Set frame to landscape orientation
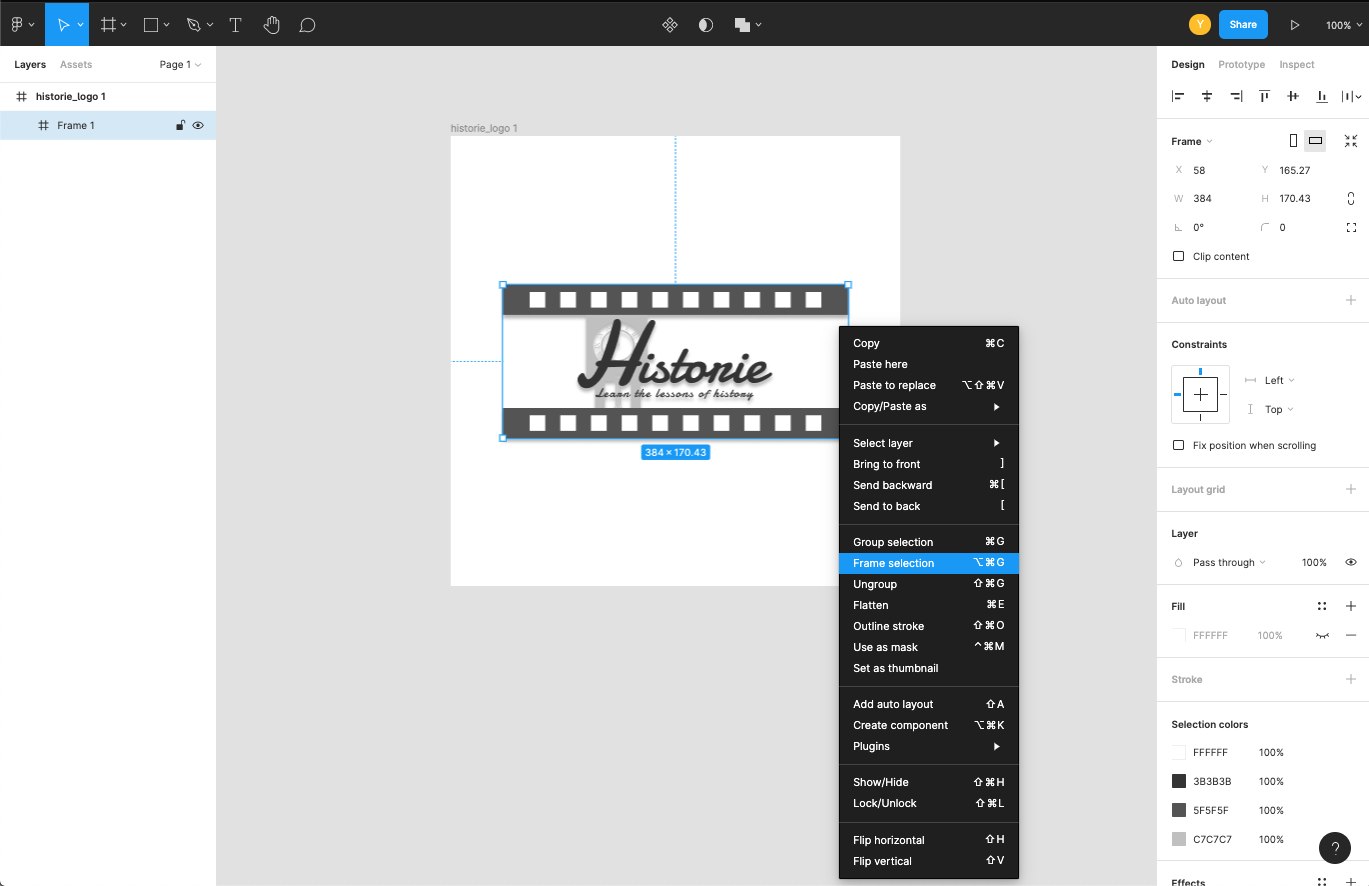The image size is (1369, 886). coord(1316,141)
